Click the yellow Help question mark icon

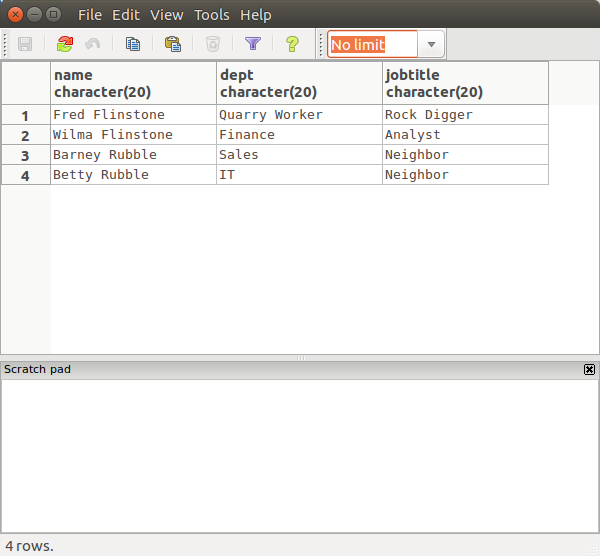292,44
